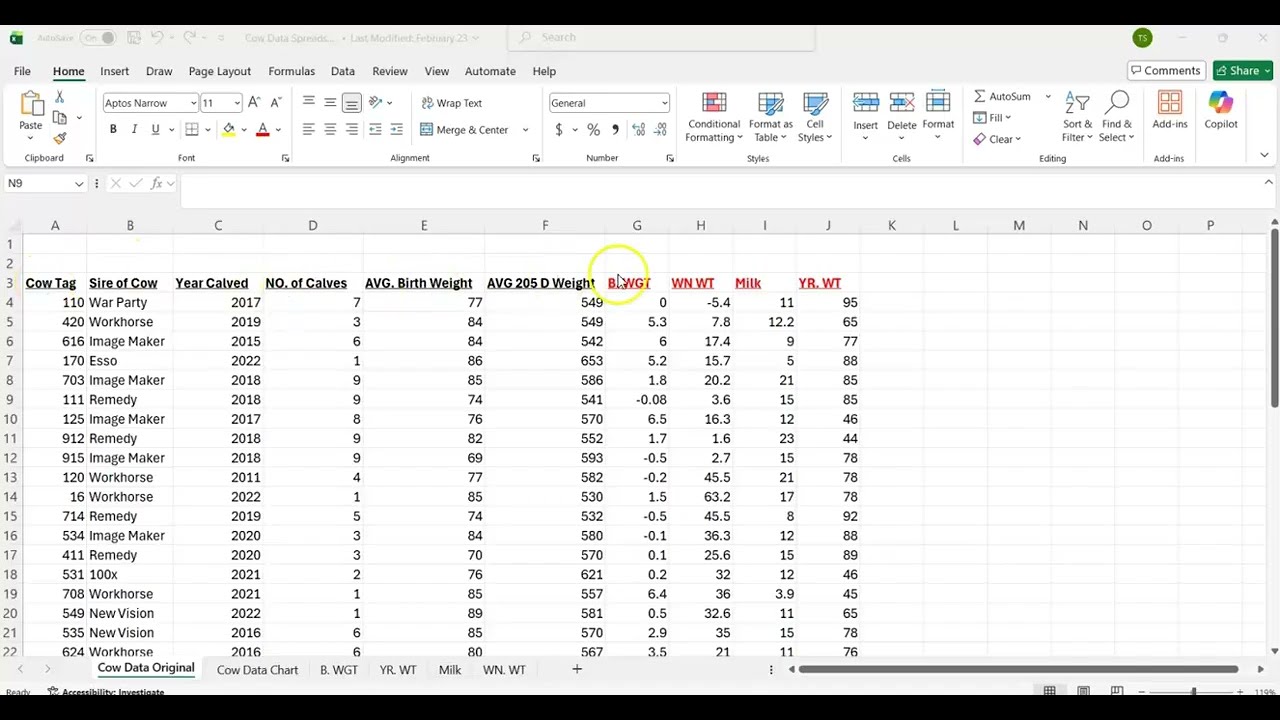Image resolution: width=1280 pixels, height=720 pixels.
Task: Set Middle Align for cells
Action: (x=330, y=102)
